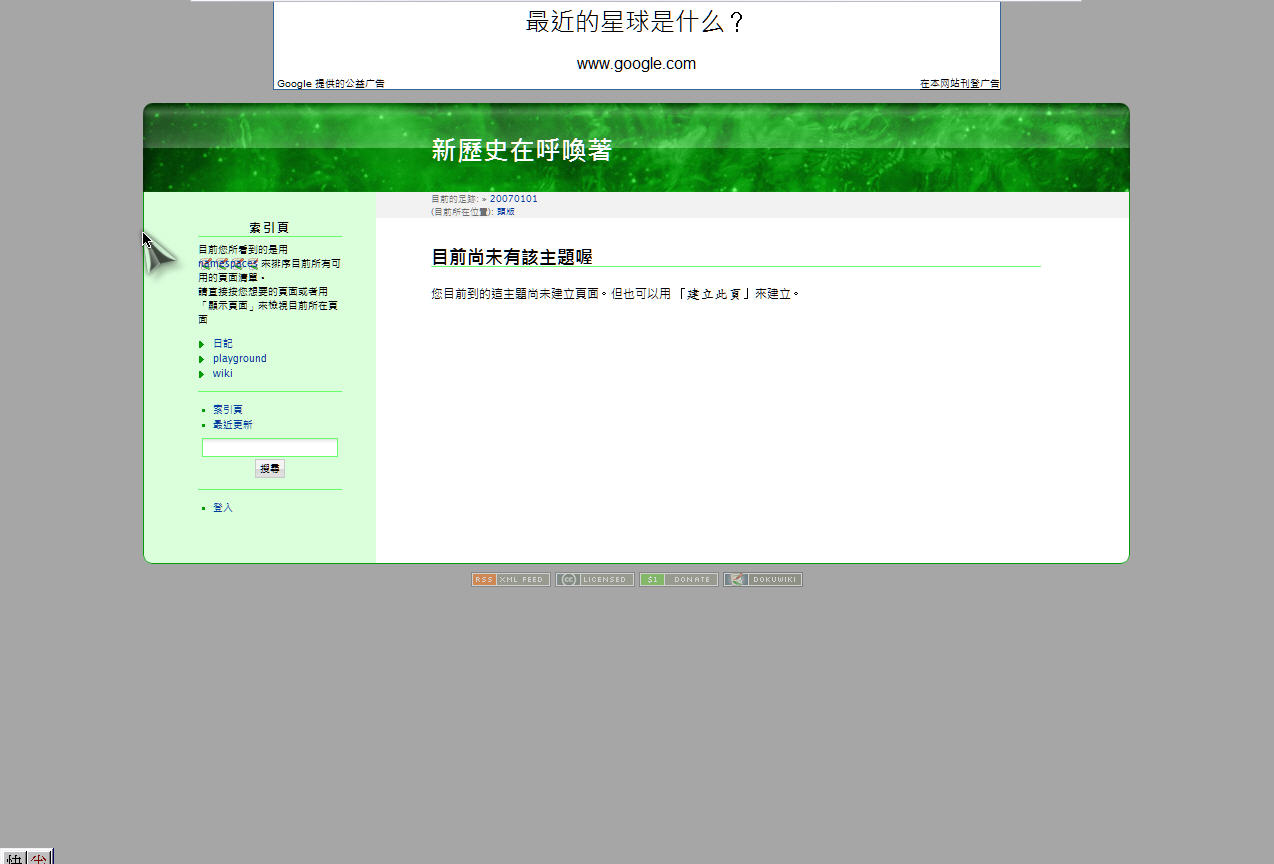This screenshot has height=864, width=1274.
Task: Open the 日記 namespace link
Action: 222,344
